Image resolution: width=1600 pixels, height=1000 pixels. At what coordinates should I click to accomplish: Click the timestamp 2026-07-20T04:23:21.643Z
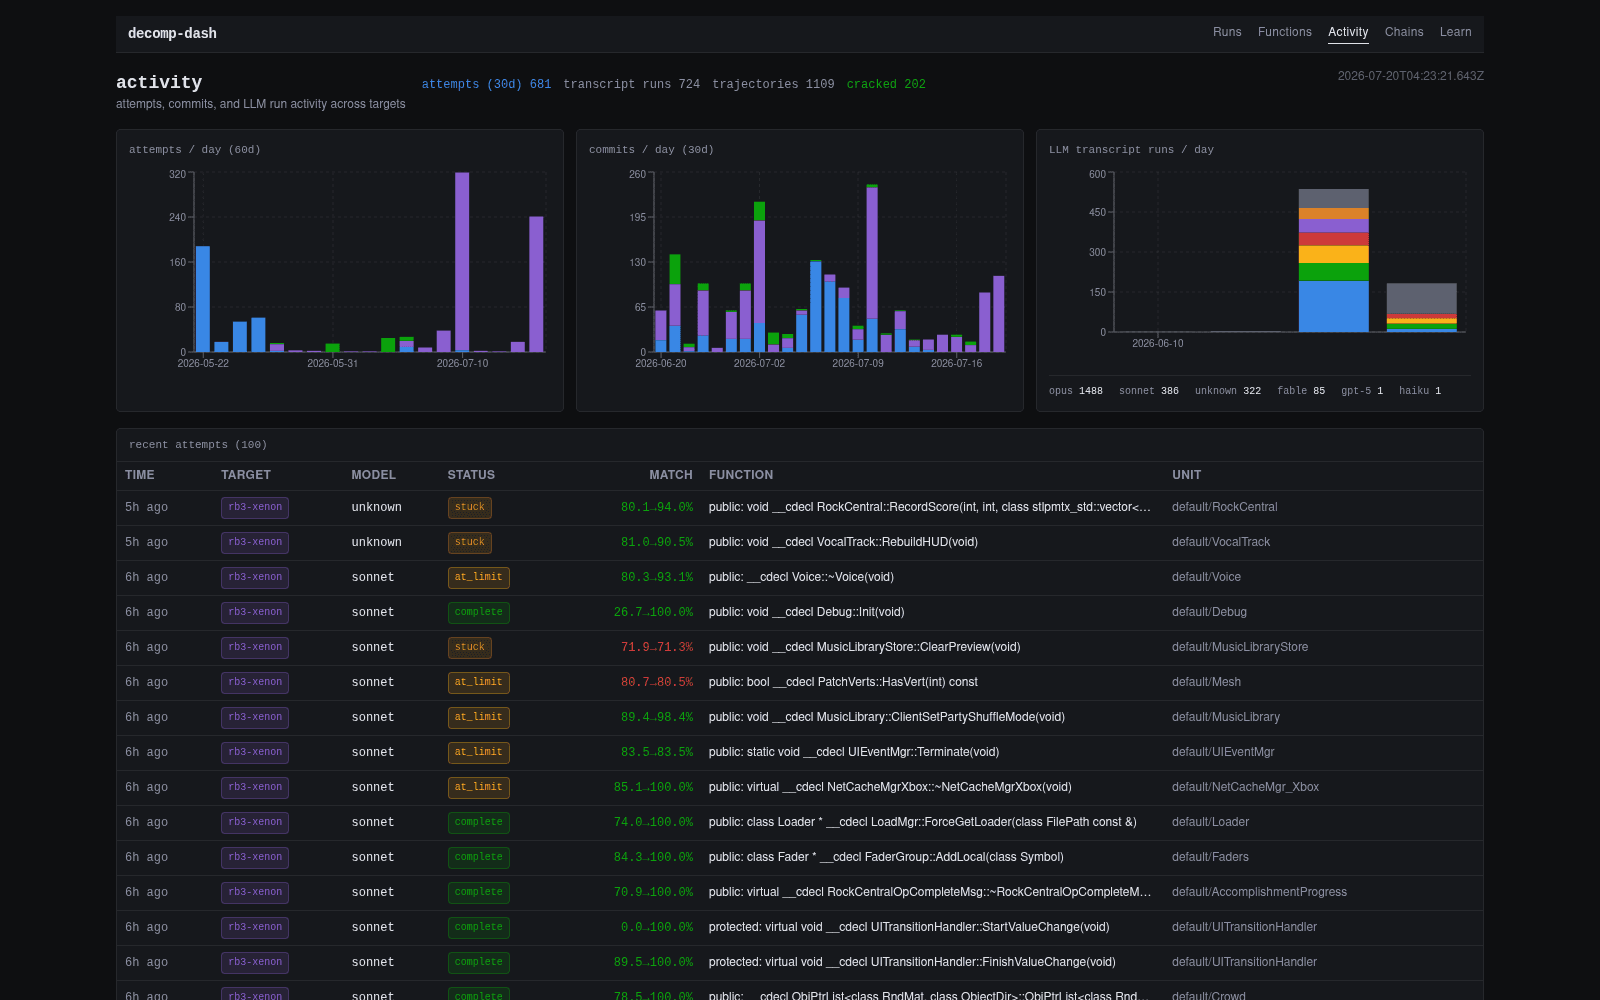pos(1411,76)
